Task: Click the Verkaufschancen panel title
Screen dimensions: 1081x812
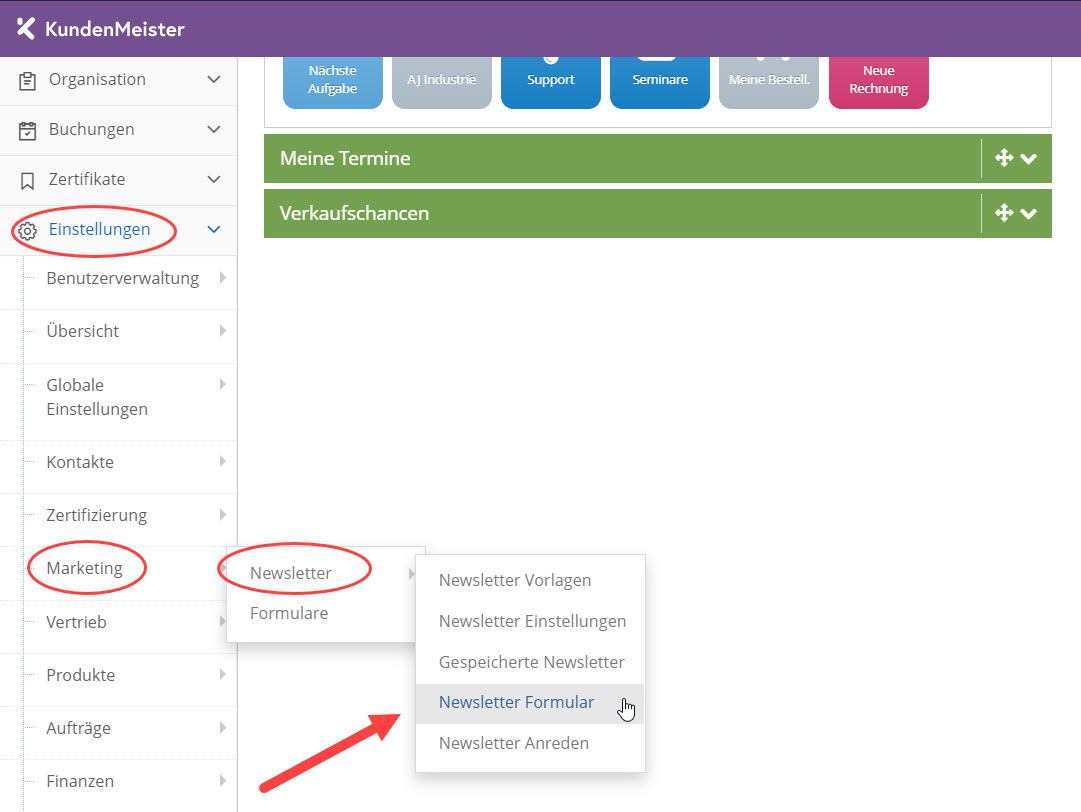Action: (x=354, y=213)
